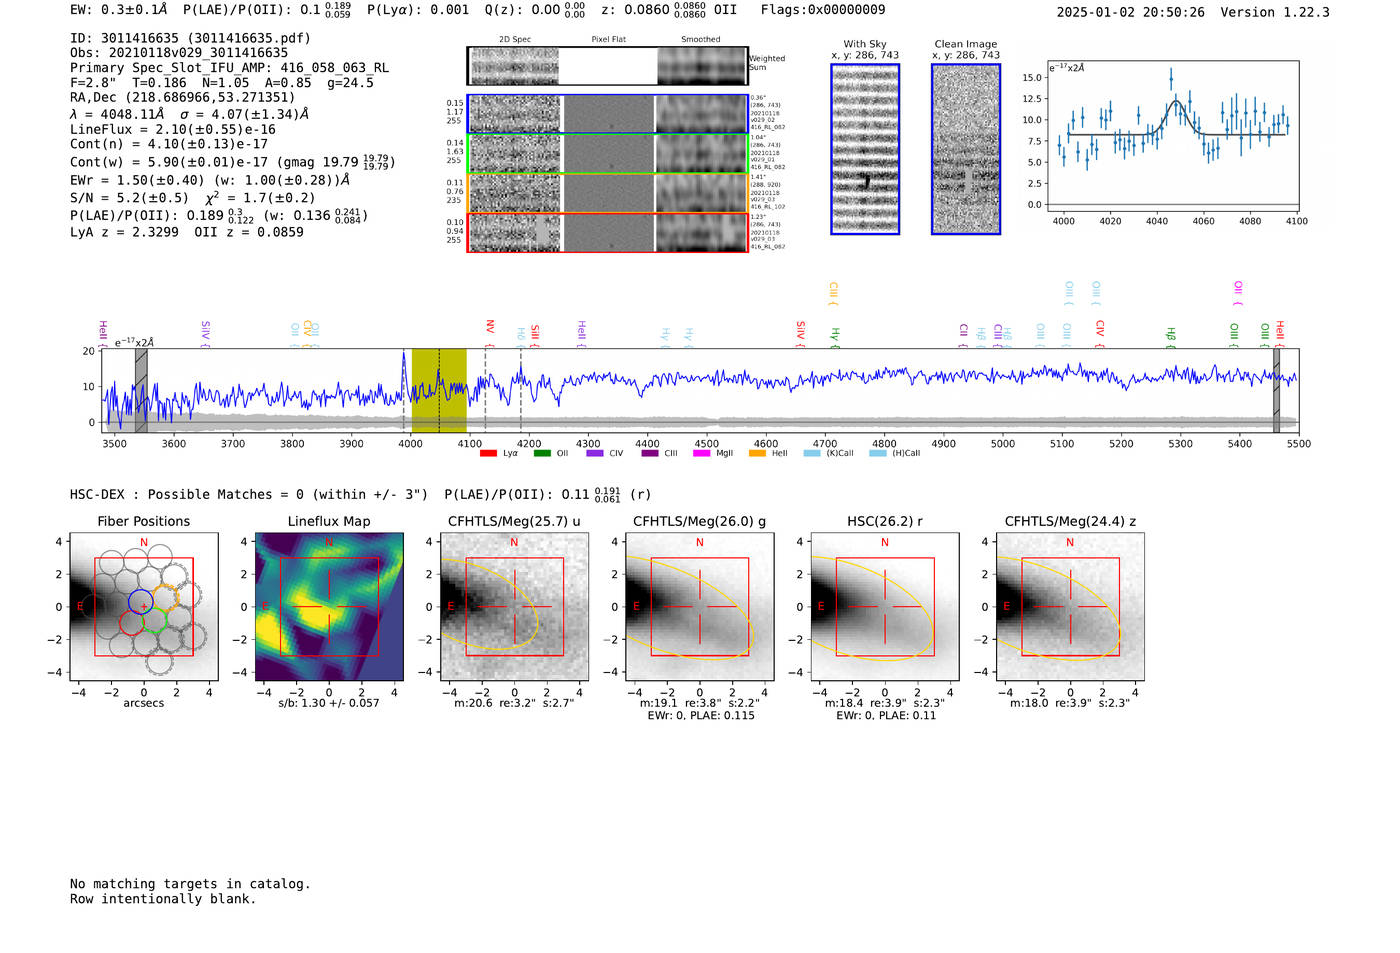Click the HeII orange legend swatch
Screen dimensions: 1400x953
[x=757, y=453]
